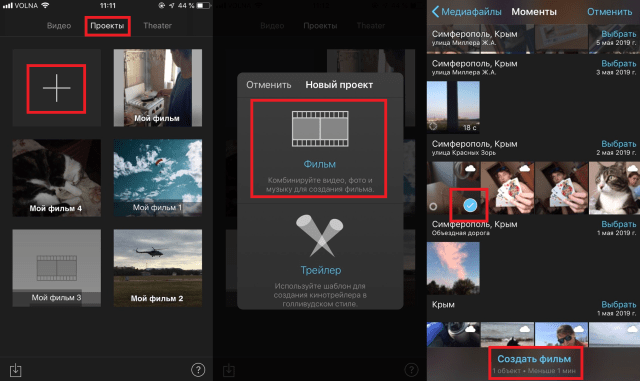Tap the plus icon to create project
The height and width of the screenshot is (381, 640).
[56, 88]
